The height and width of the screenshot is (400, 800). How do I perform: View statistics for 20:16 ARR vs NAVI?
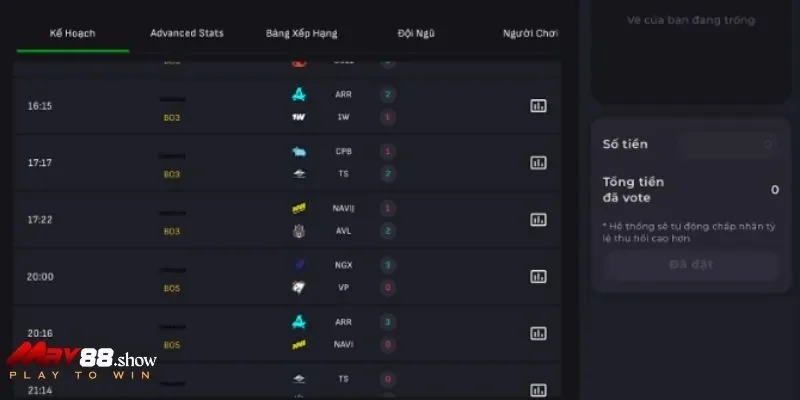(x=538, y=333)
